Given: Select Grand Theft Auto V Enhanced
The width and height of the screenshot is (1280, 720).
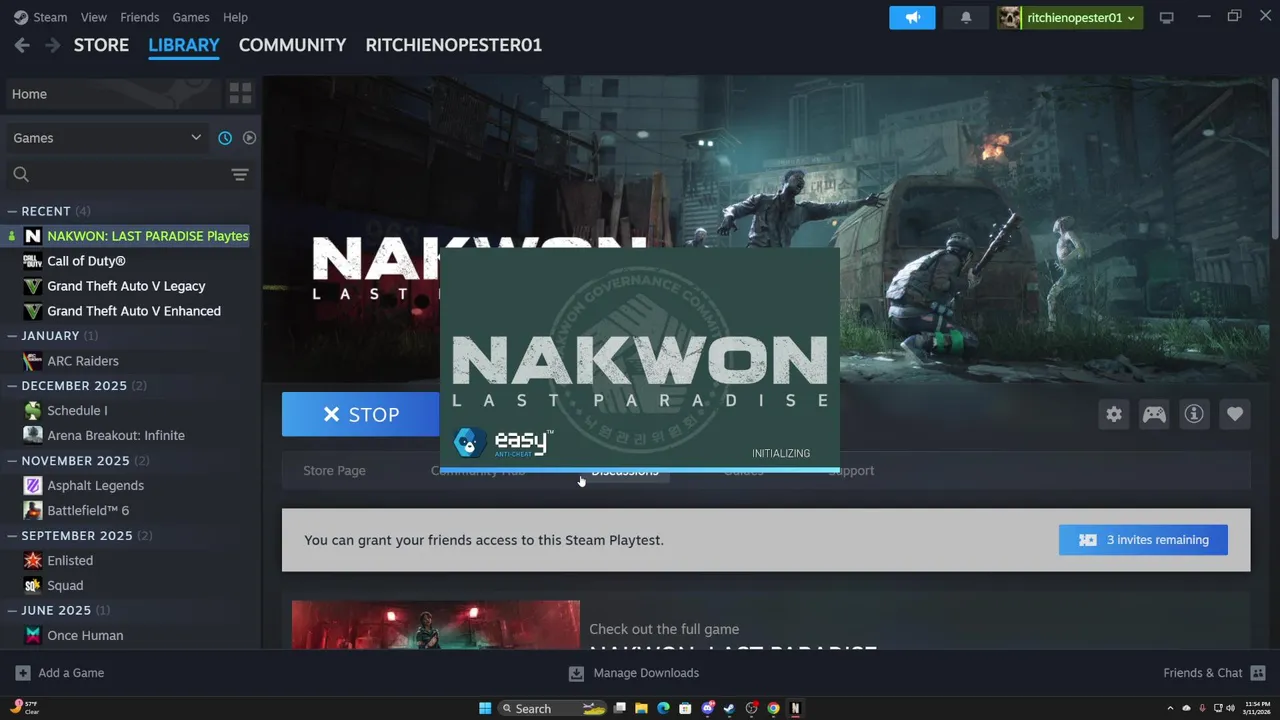Looking at the screenshot, I should pos(134,311).
